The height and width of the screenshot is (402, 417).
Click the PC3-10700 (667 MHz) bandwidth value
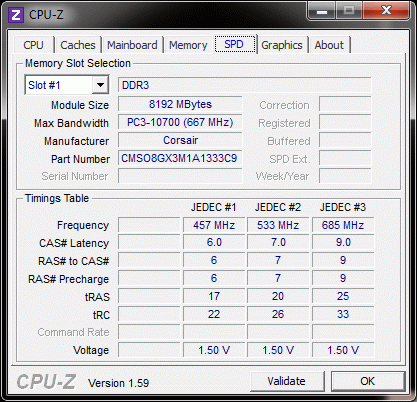click(180, 122)
